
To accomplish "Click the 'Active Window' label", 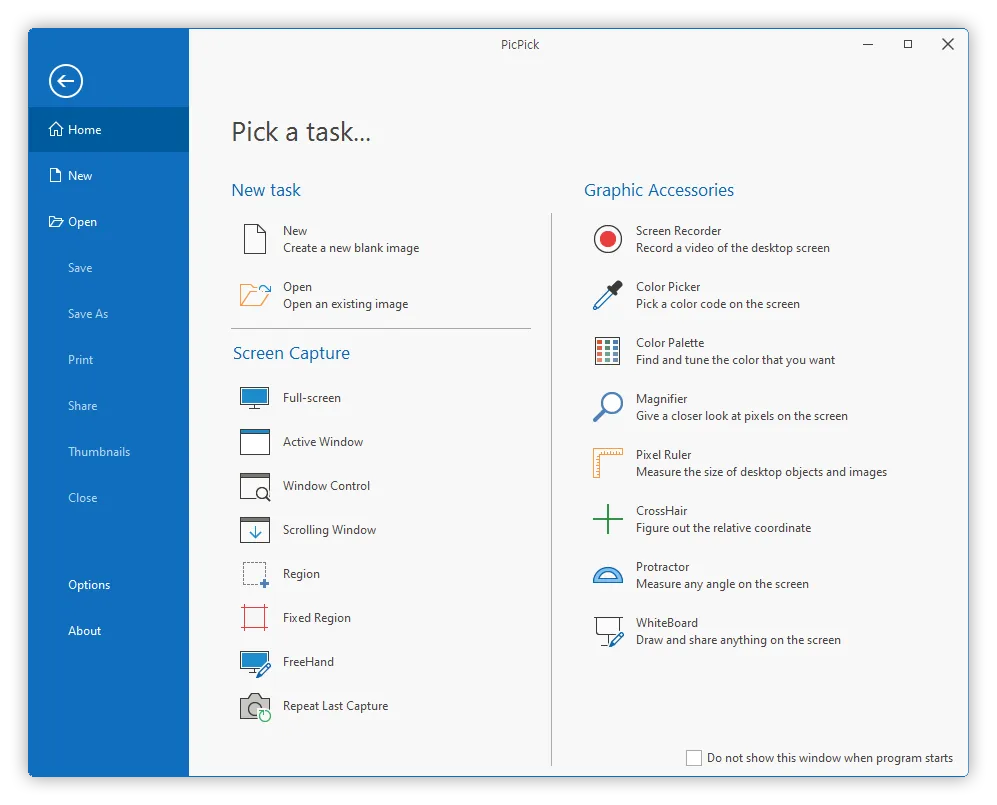I will pos(323,442).
